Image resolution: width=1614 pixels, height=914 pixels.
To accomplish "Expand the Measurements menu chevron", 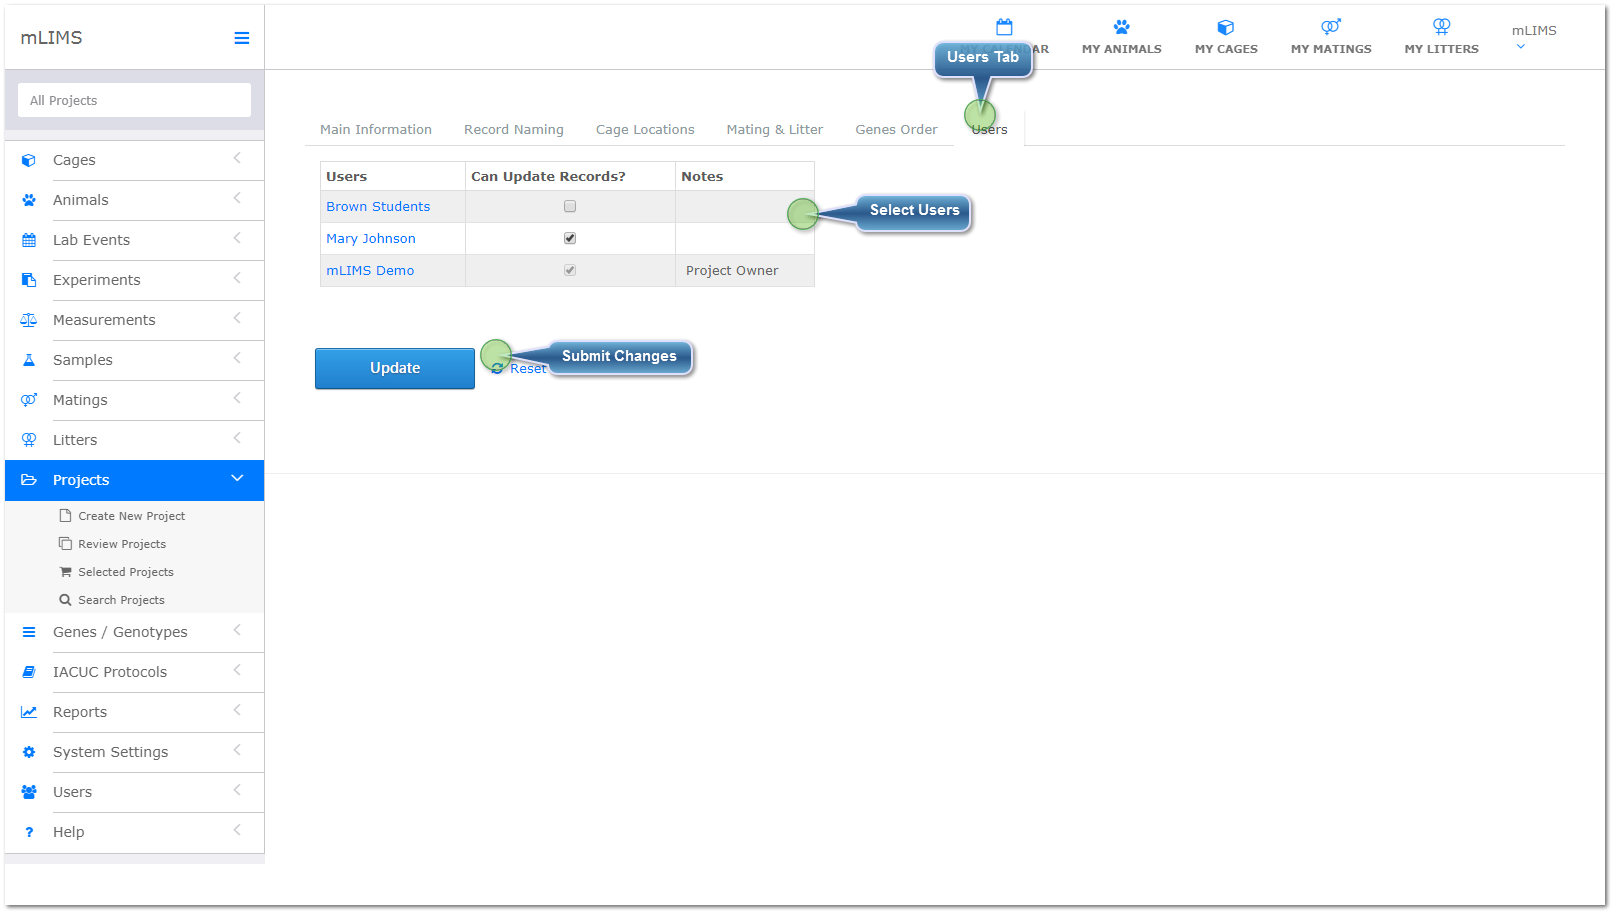I will (237, 318).
